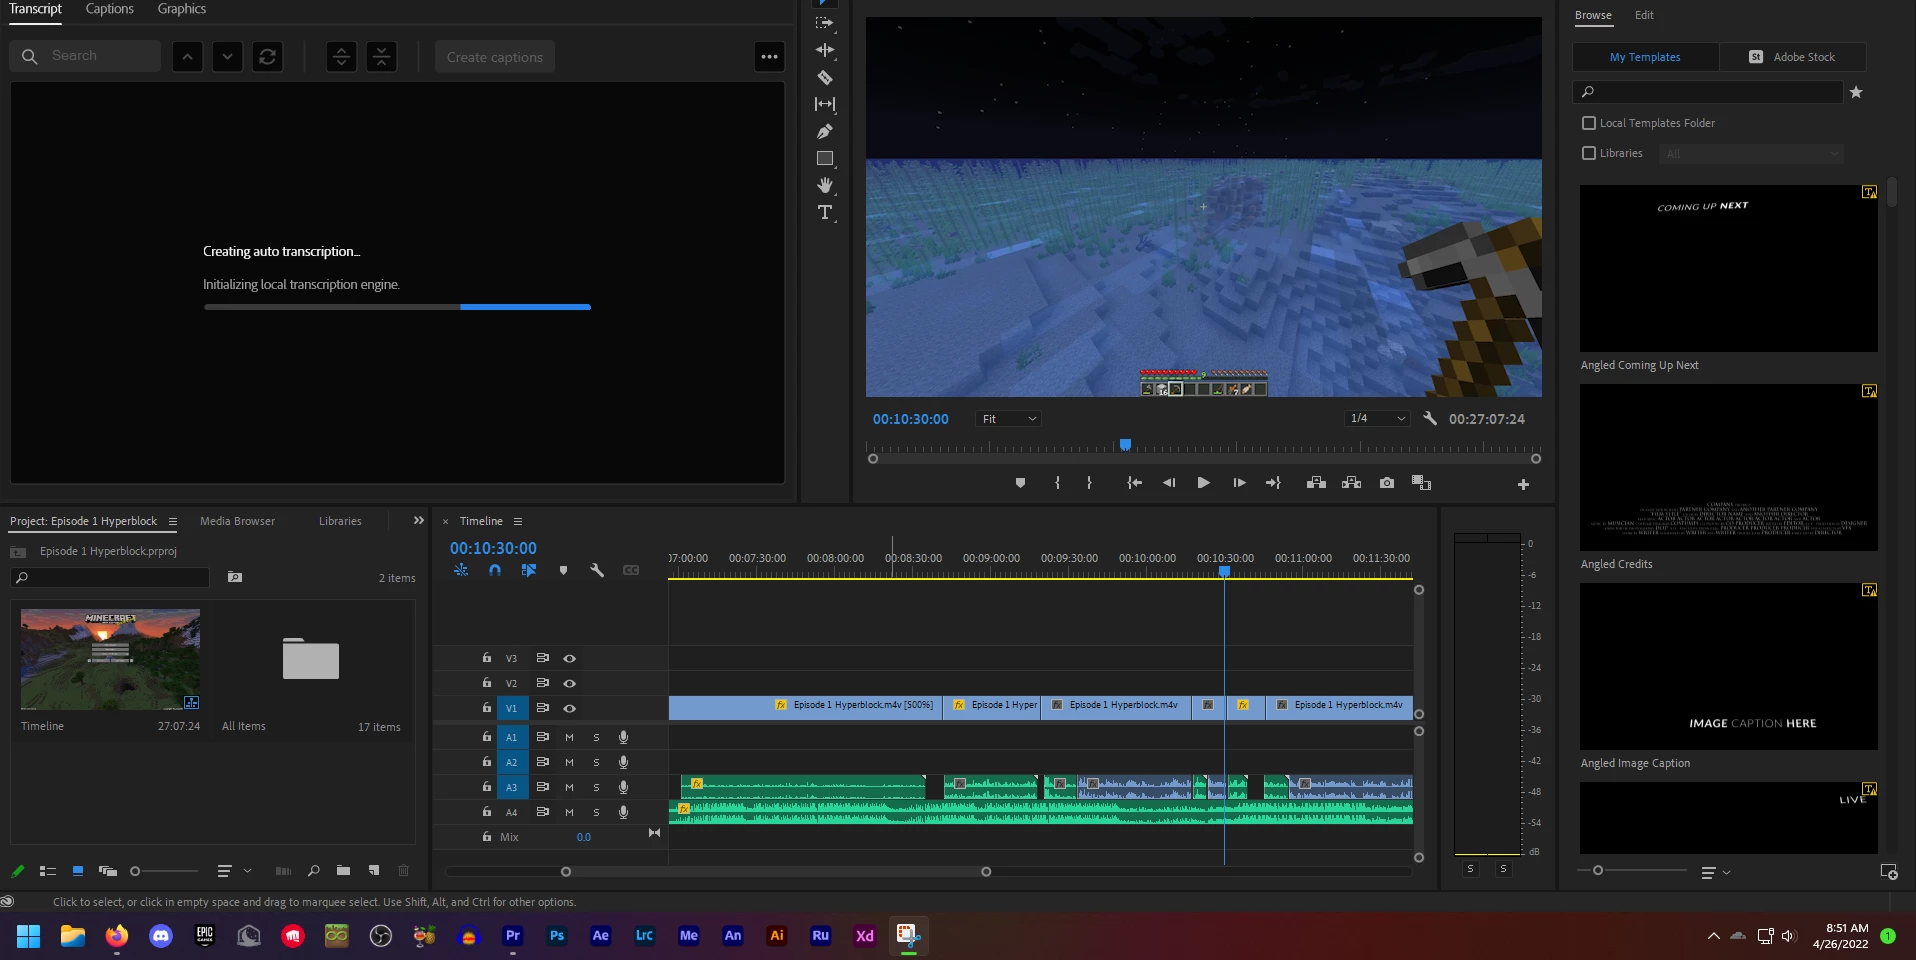Open the Timeline panel menu
The height and width of the screenshot is (960, 1916).
pos(518,522)
